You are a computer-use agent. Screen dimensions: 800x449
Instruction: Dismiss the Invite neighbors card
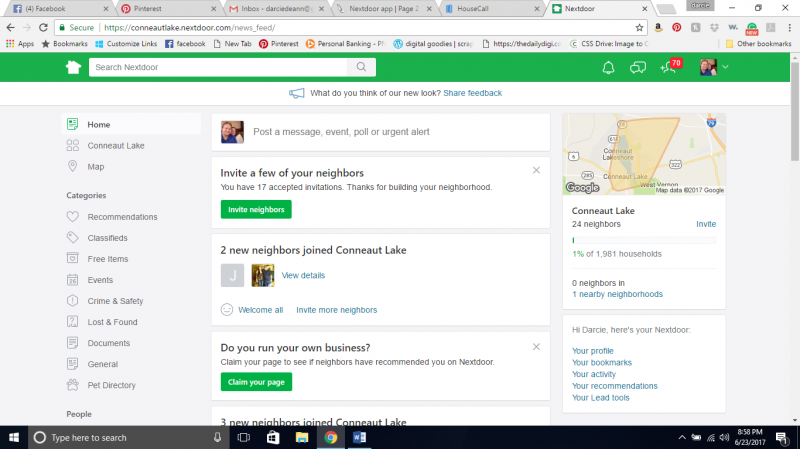pyautogui.click(x=536, y=170)
